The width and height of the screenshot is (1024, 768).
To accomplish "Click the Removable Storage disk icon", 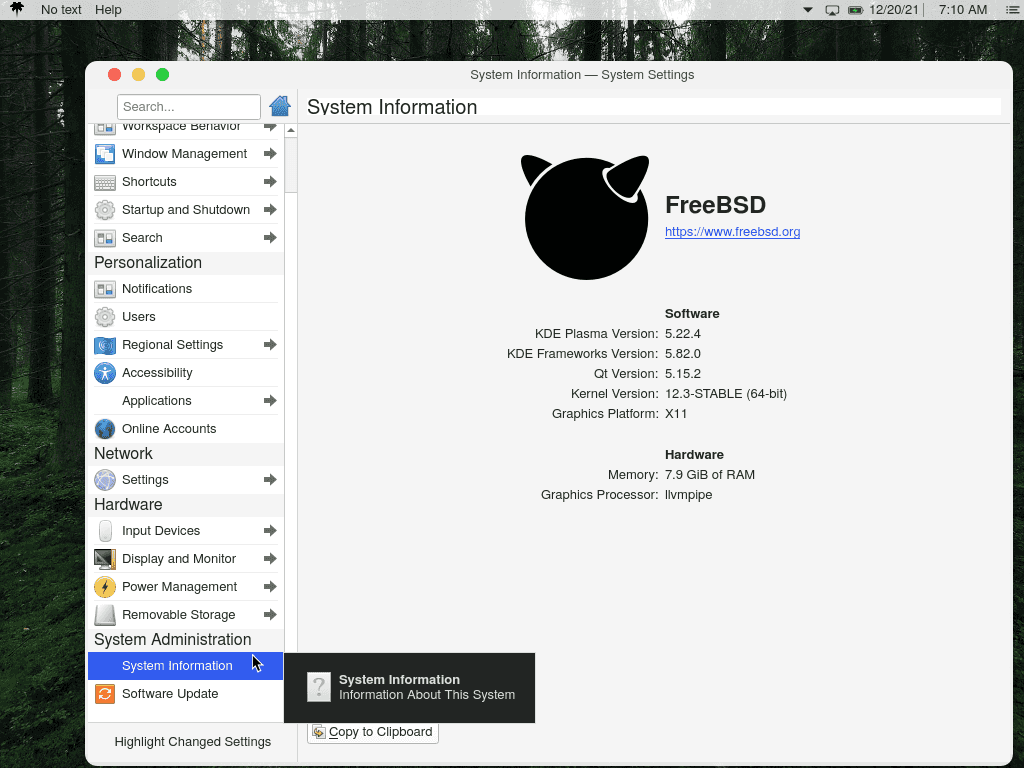I will click(105, 614).
